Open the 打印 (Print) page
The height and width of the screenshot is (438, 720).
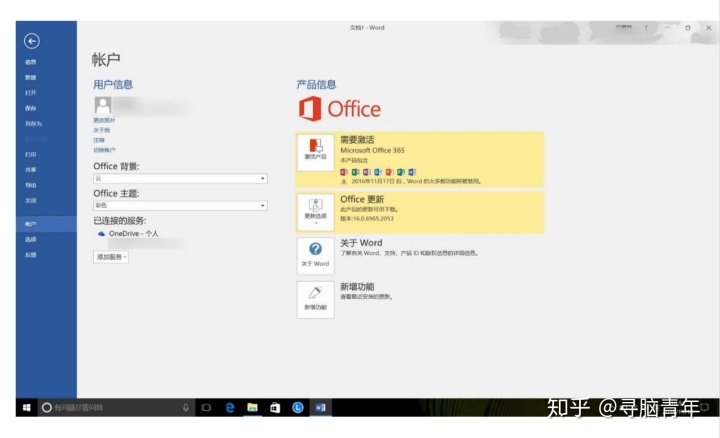[31, 155]
